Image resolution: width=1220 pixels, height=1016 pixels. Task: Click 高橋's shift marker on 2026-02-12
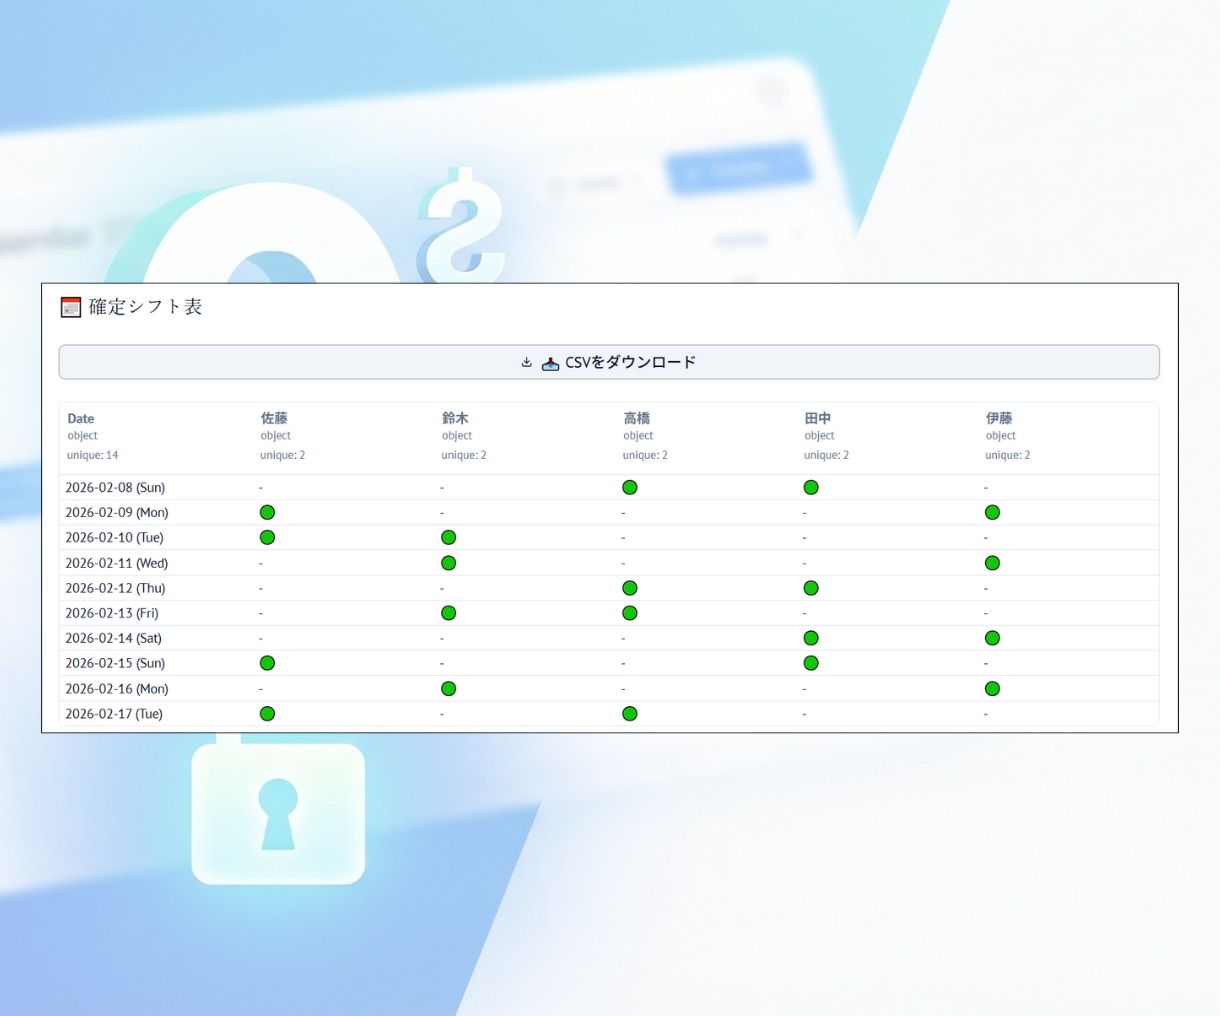click(630, 588)
